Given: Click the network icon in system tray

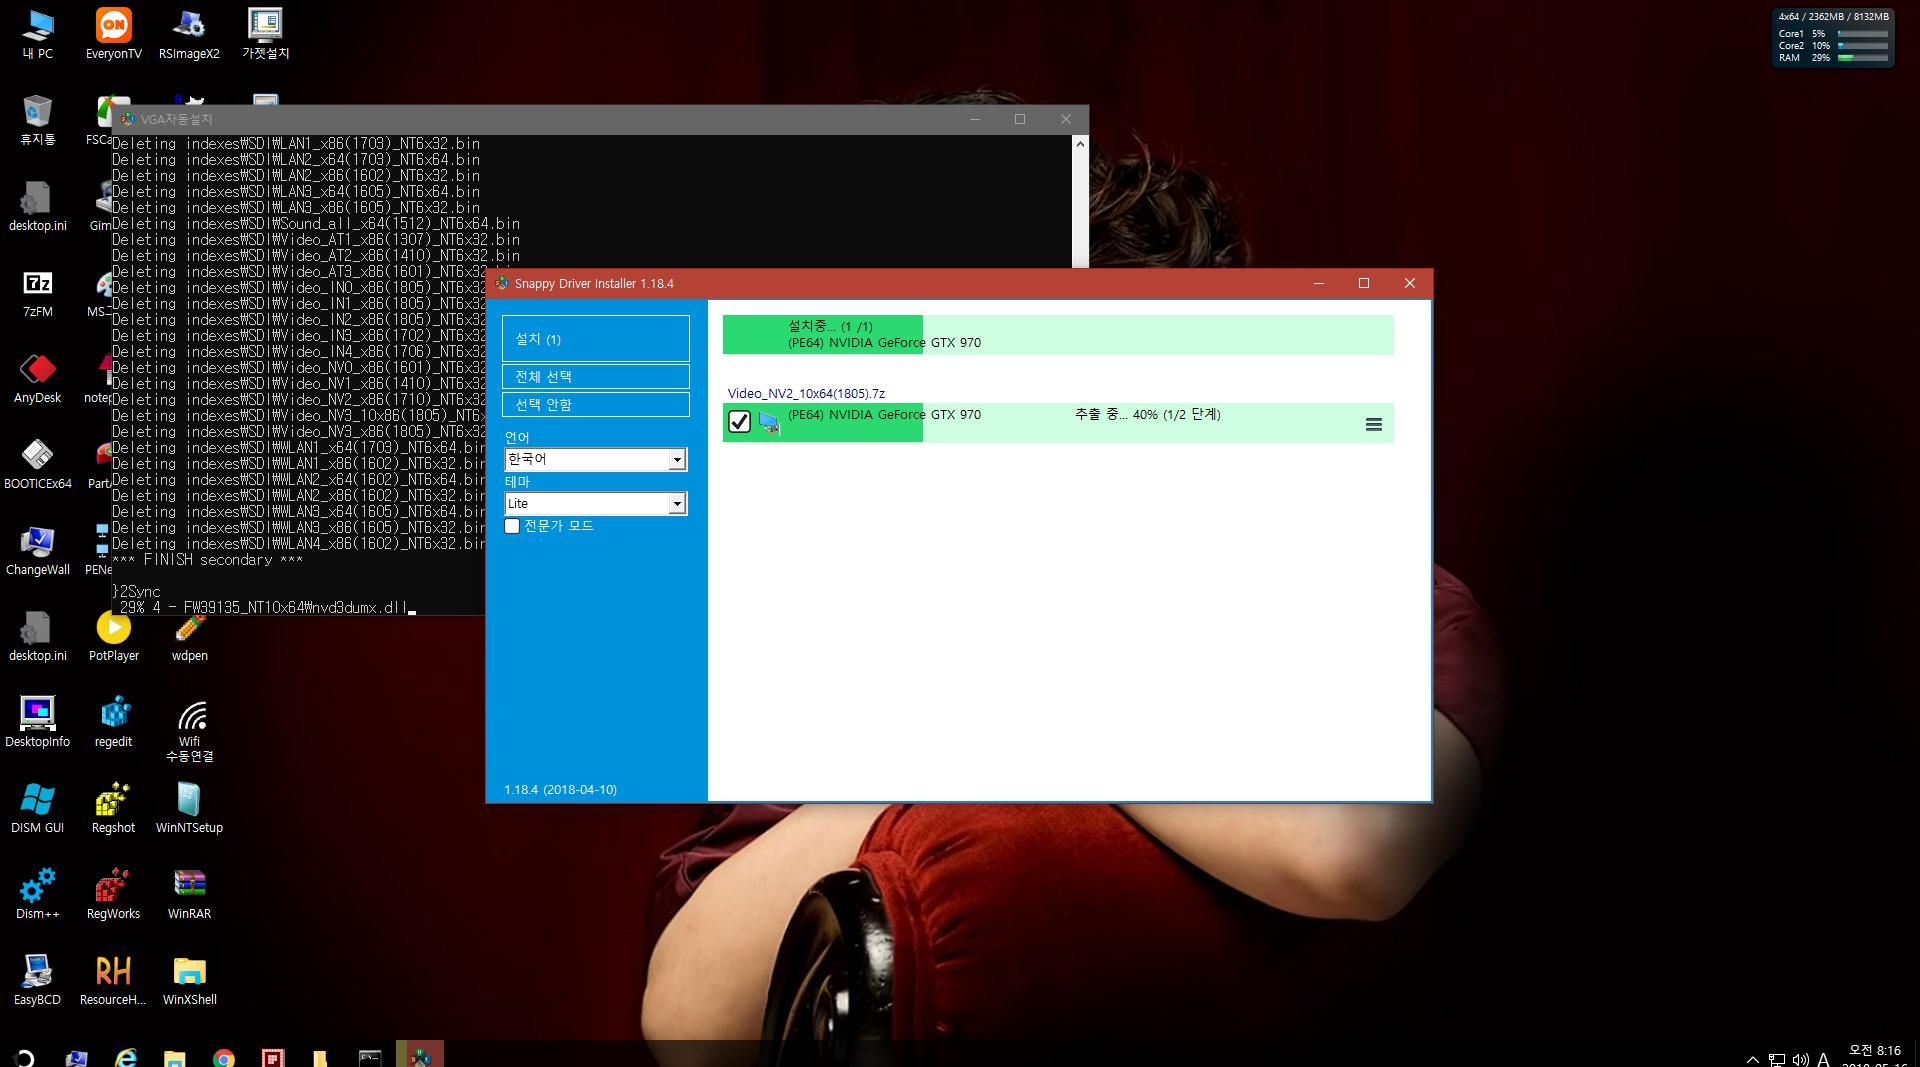Looking at the screenshot, I should click(1776, 1059).
